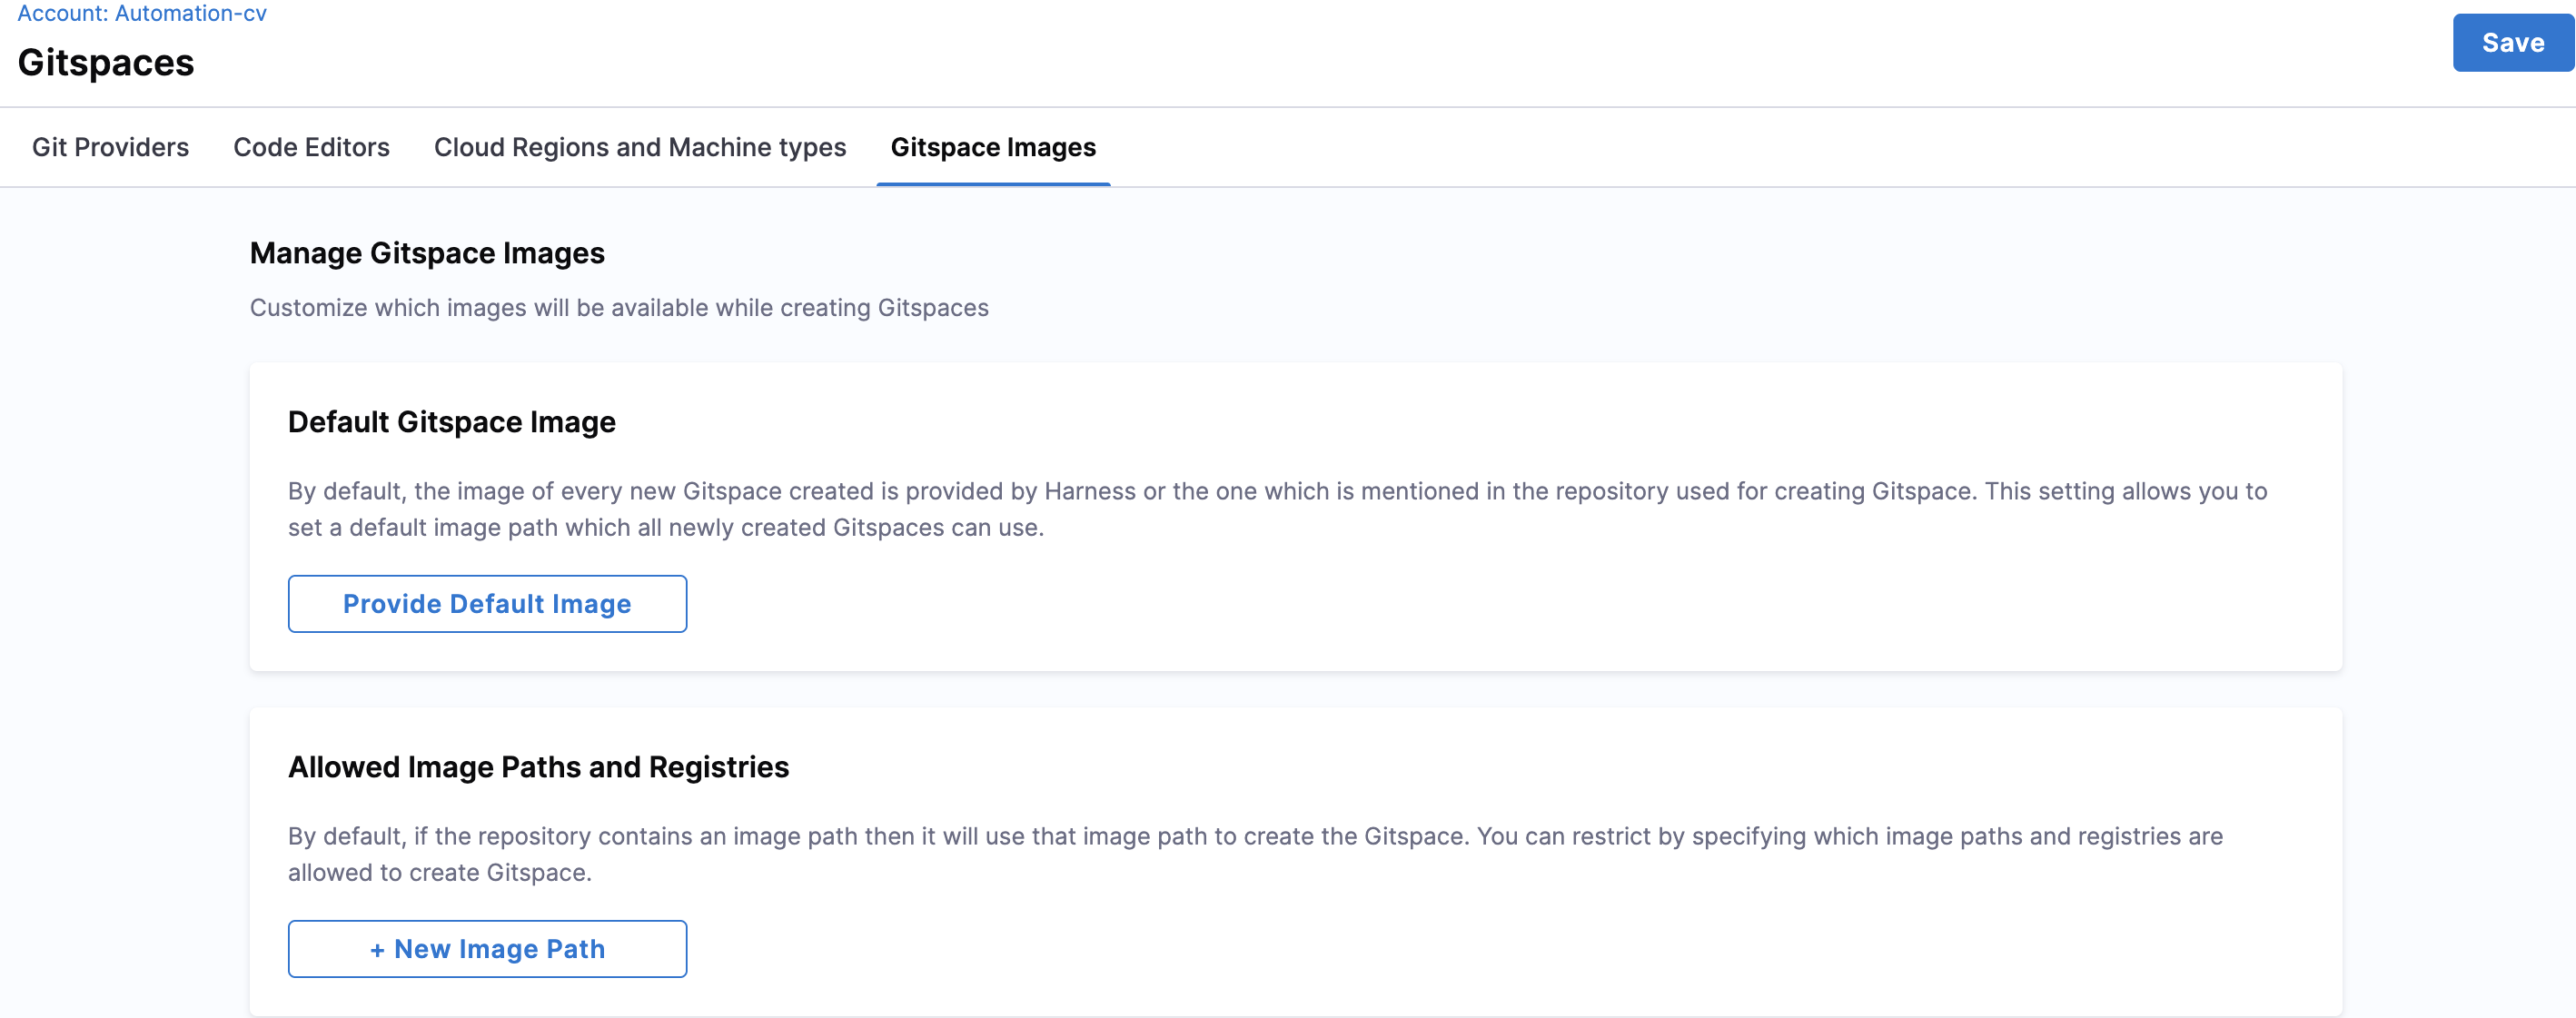2576x1018 pixels.
Task: Click blank area right of Provide Default Image
Action: 1400,604
